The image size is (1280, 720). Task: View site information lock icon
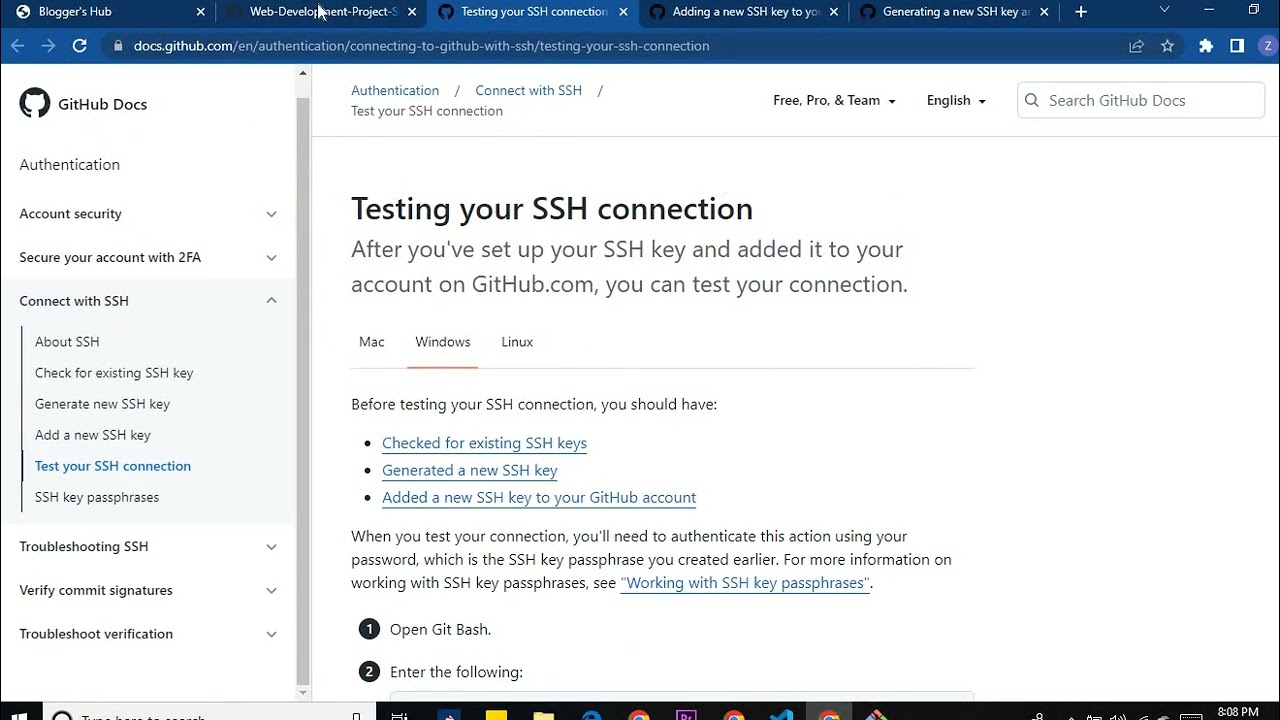(118, 46)
